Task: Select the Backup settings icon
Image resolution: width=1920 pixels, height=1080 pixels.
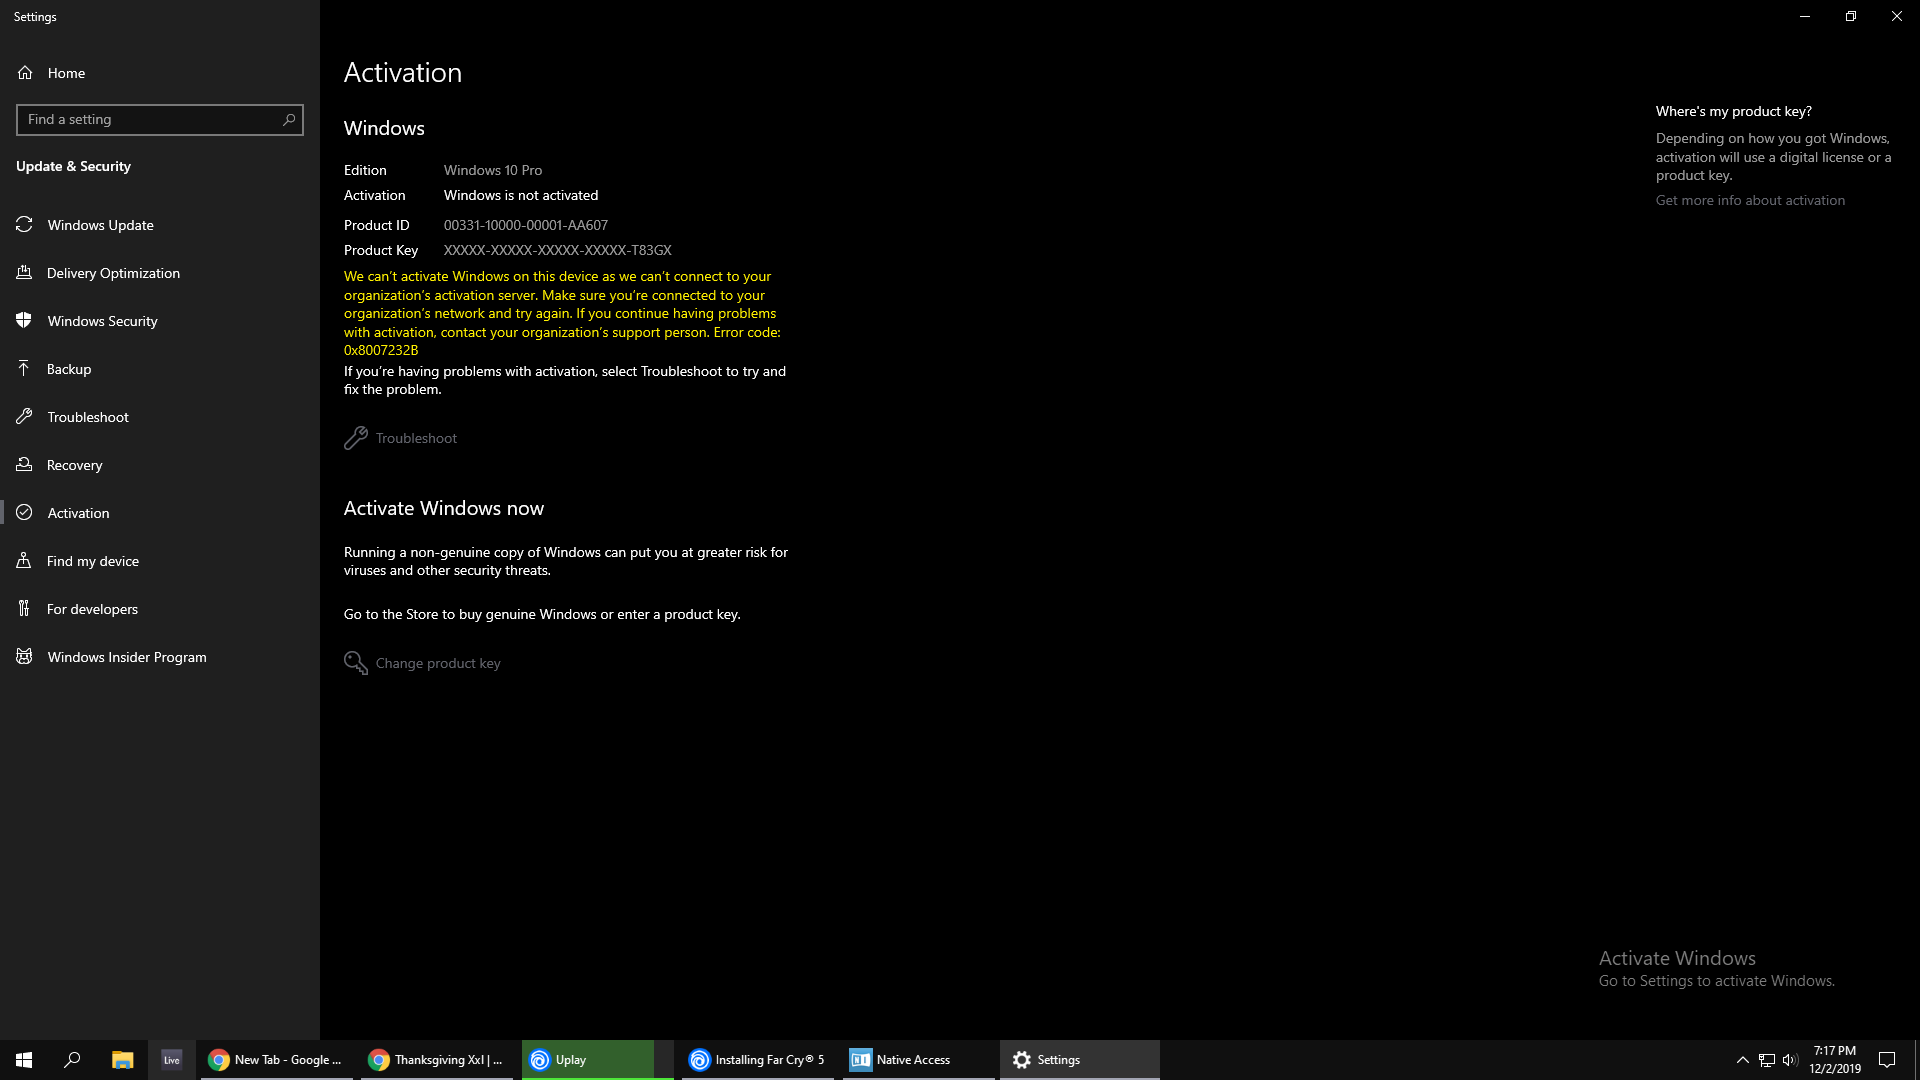Action: pos(24,368)
